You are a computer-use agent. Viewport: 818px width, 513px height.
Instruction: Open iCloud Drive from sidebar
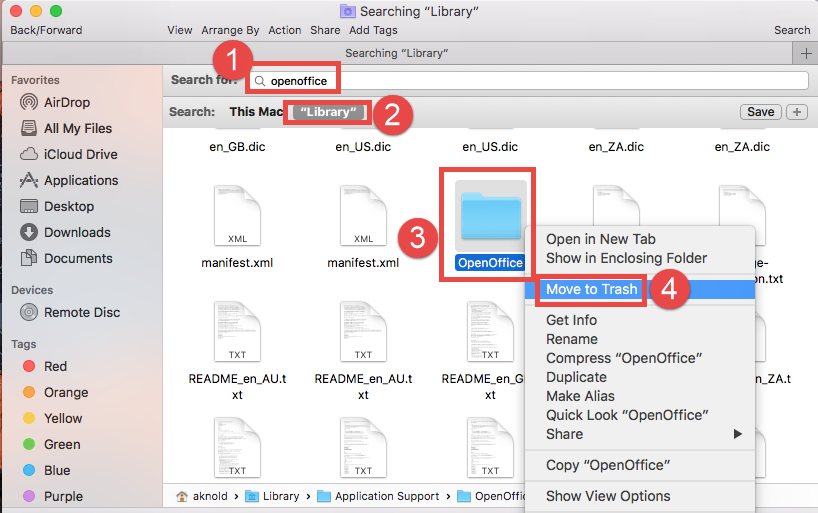(x=68, y=154)
